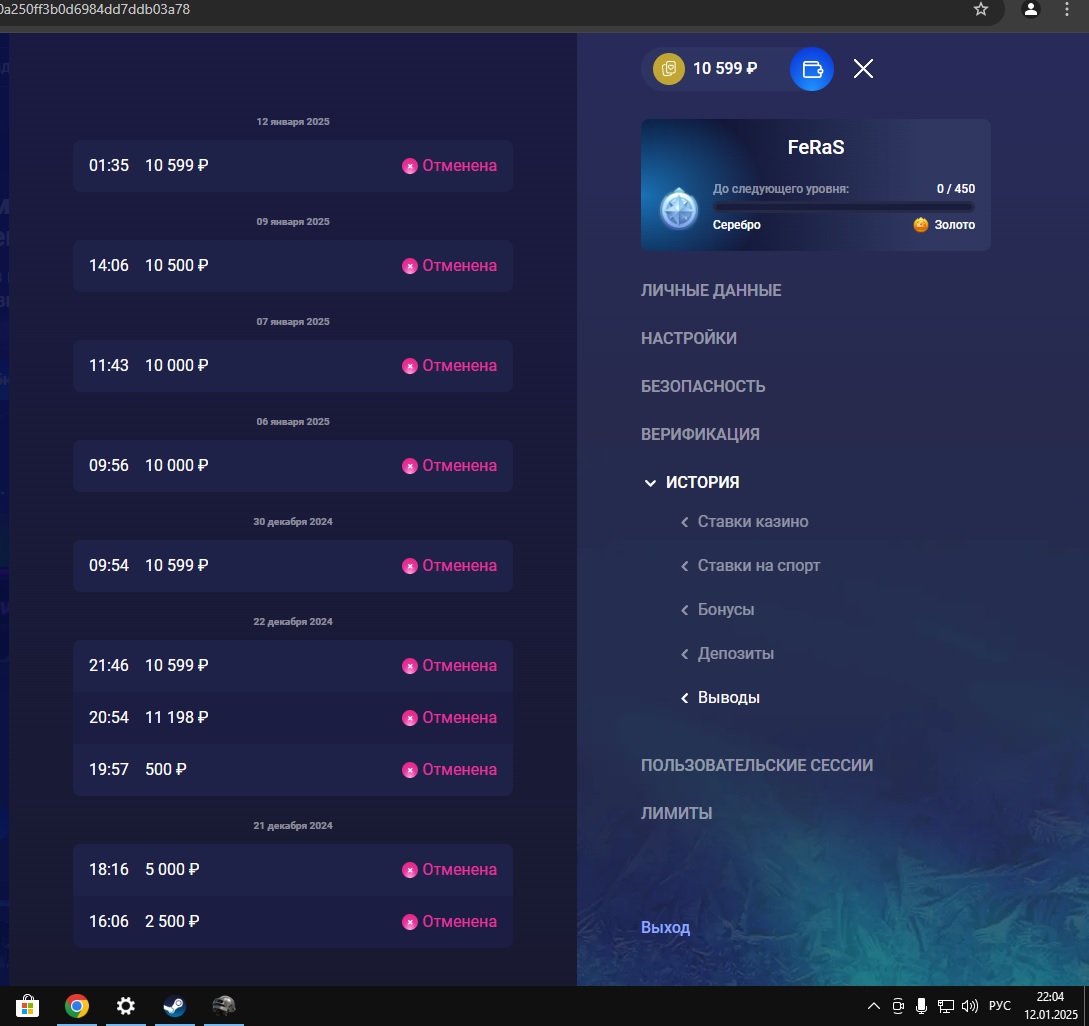
Task: Go to Ставки казино history
Action: click(x=753, y=522)
